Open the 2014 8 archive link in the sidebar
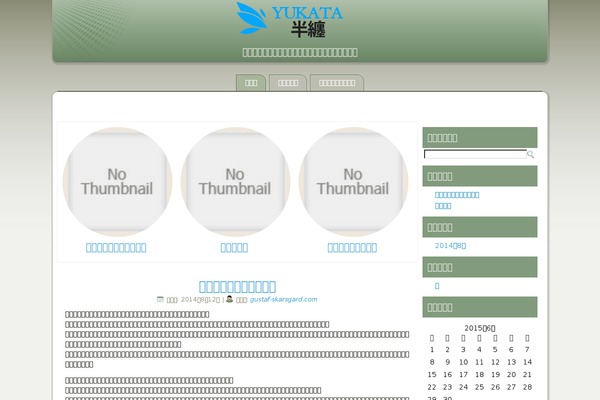This screenshot has height=400, width=600. [450, 246]
